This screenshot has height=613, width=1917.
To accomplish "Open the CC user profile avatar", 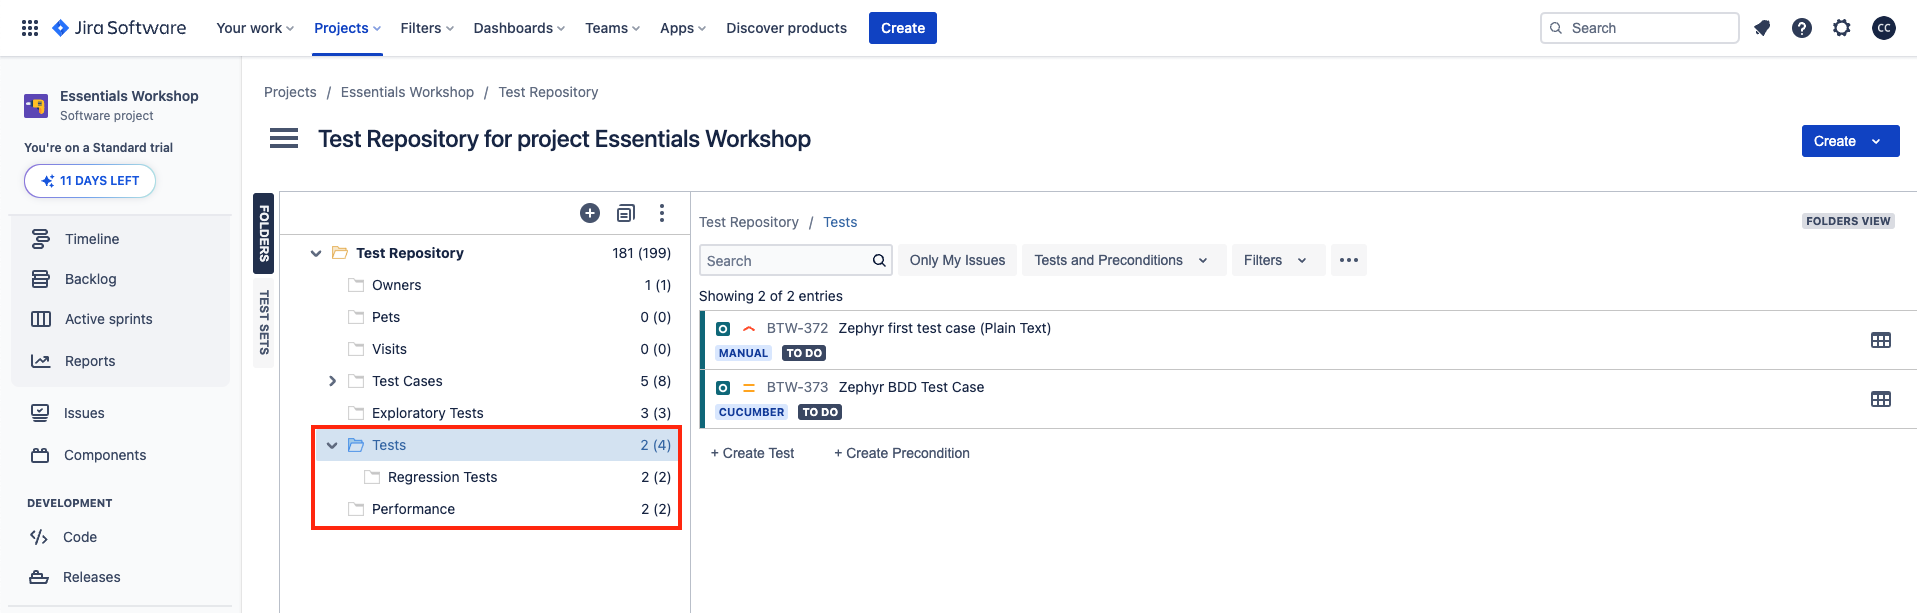I will 1884,28.
